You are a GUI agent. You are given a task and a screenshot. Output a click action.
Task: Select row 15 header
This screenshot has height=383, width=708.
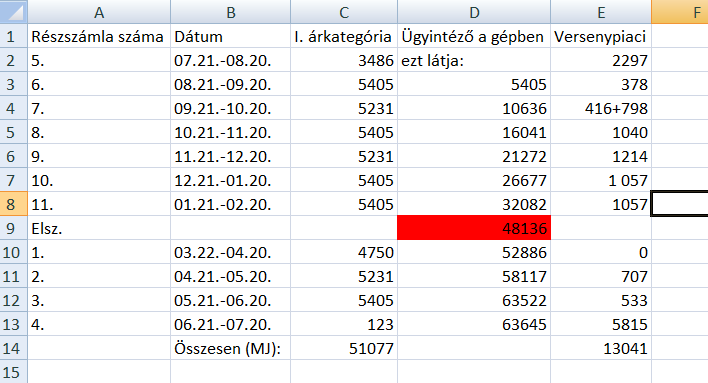pos(14,372)
